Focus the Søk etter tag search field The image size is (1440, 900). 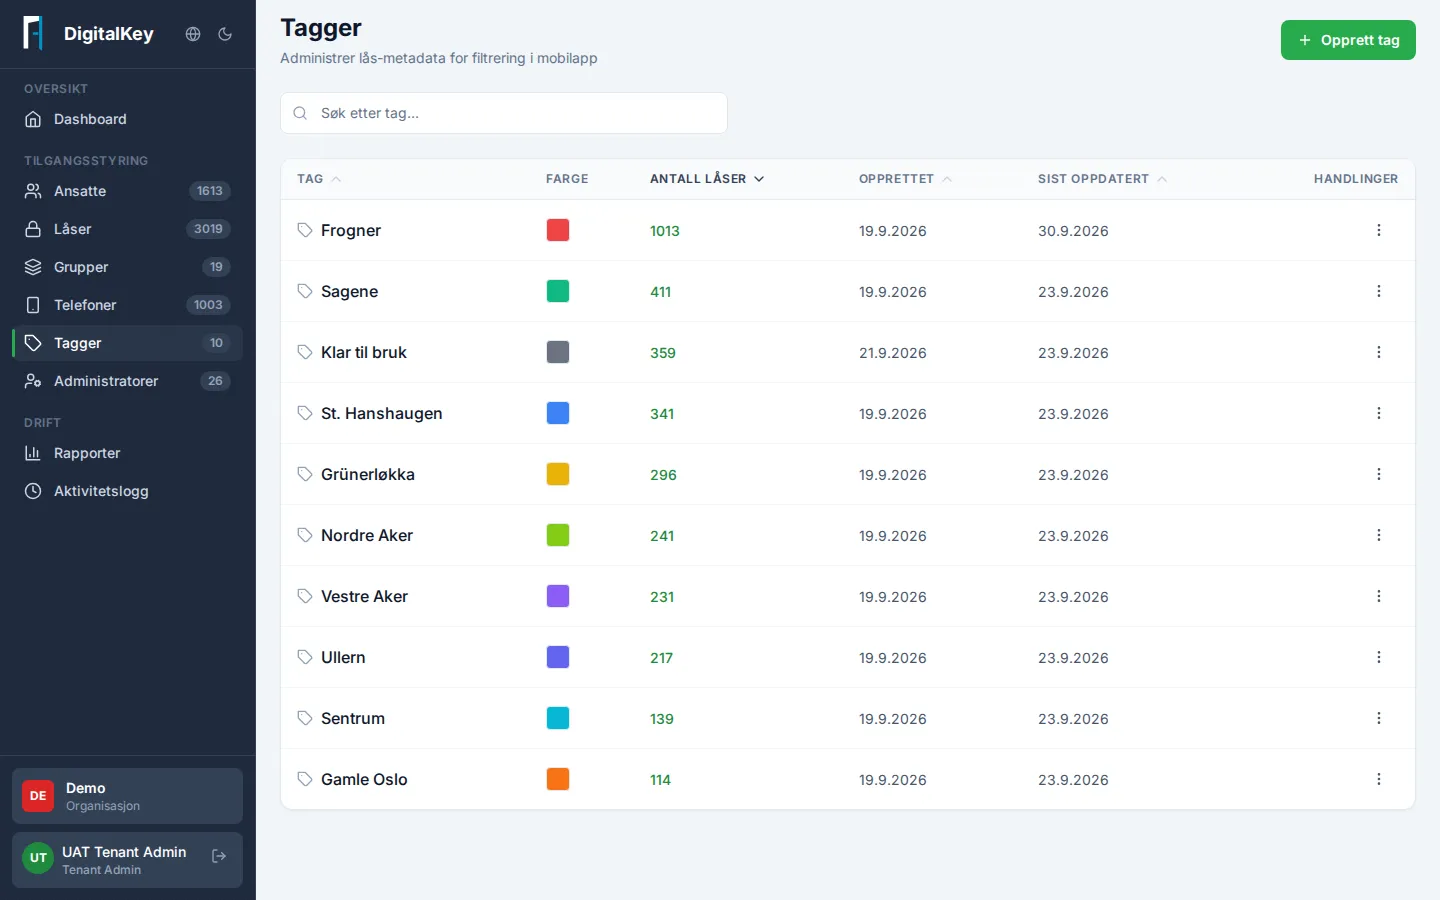pyautogui.click(x=504, y=113)
